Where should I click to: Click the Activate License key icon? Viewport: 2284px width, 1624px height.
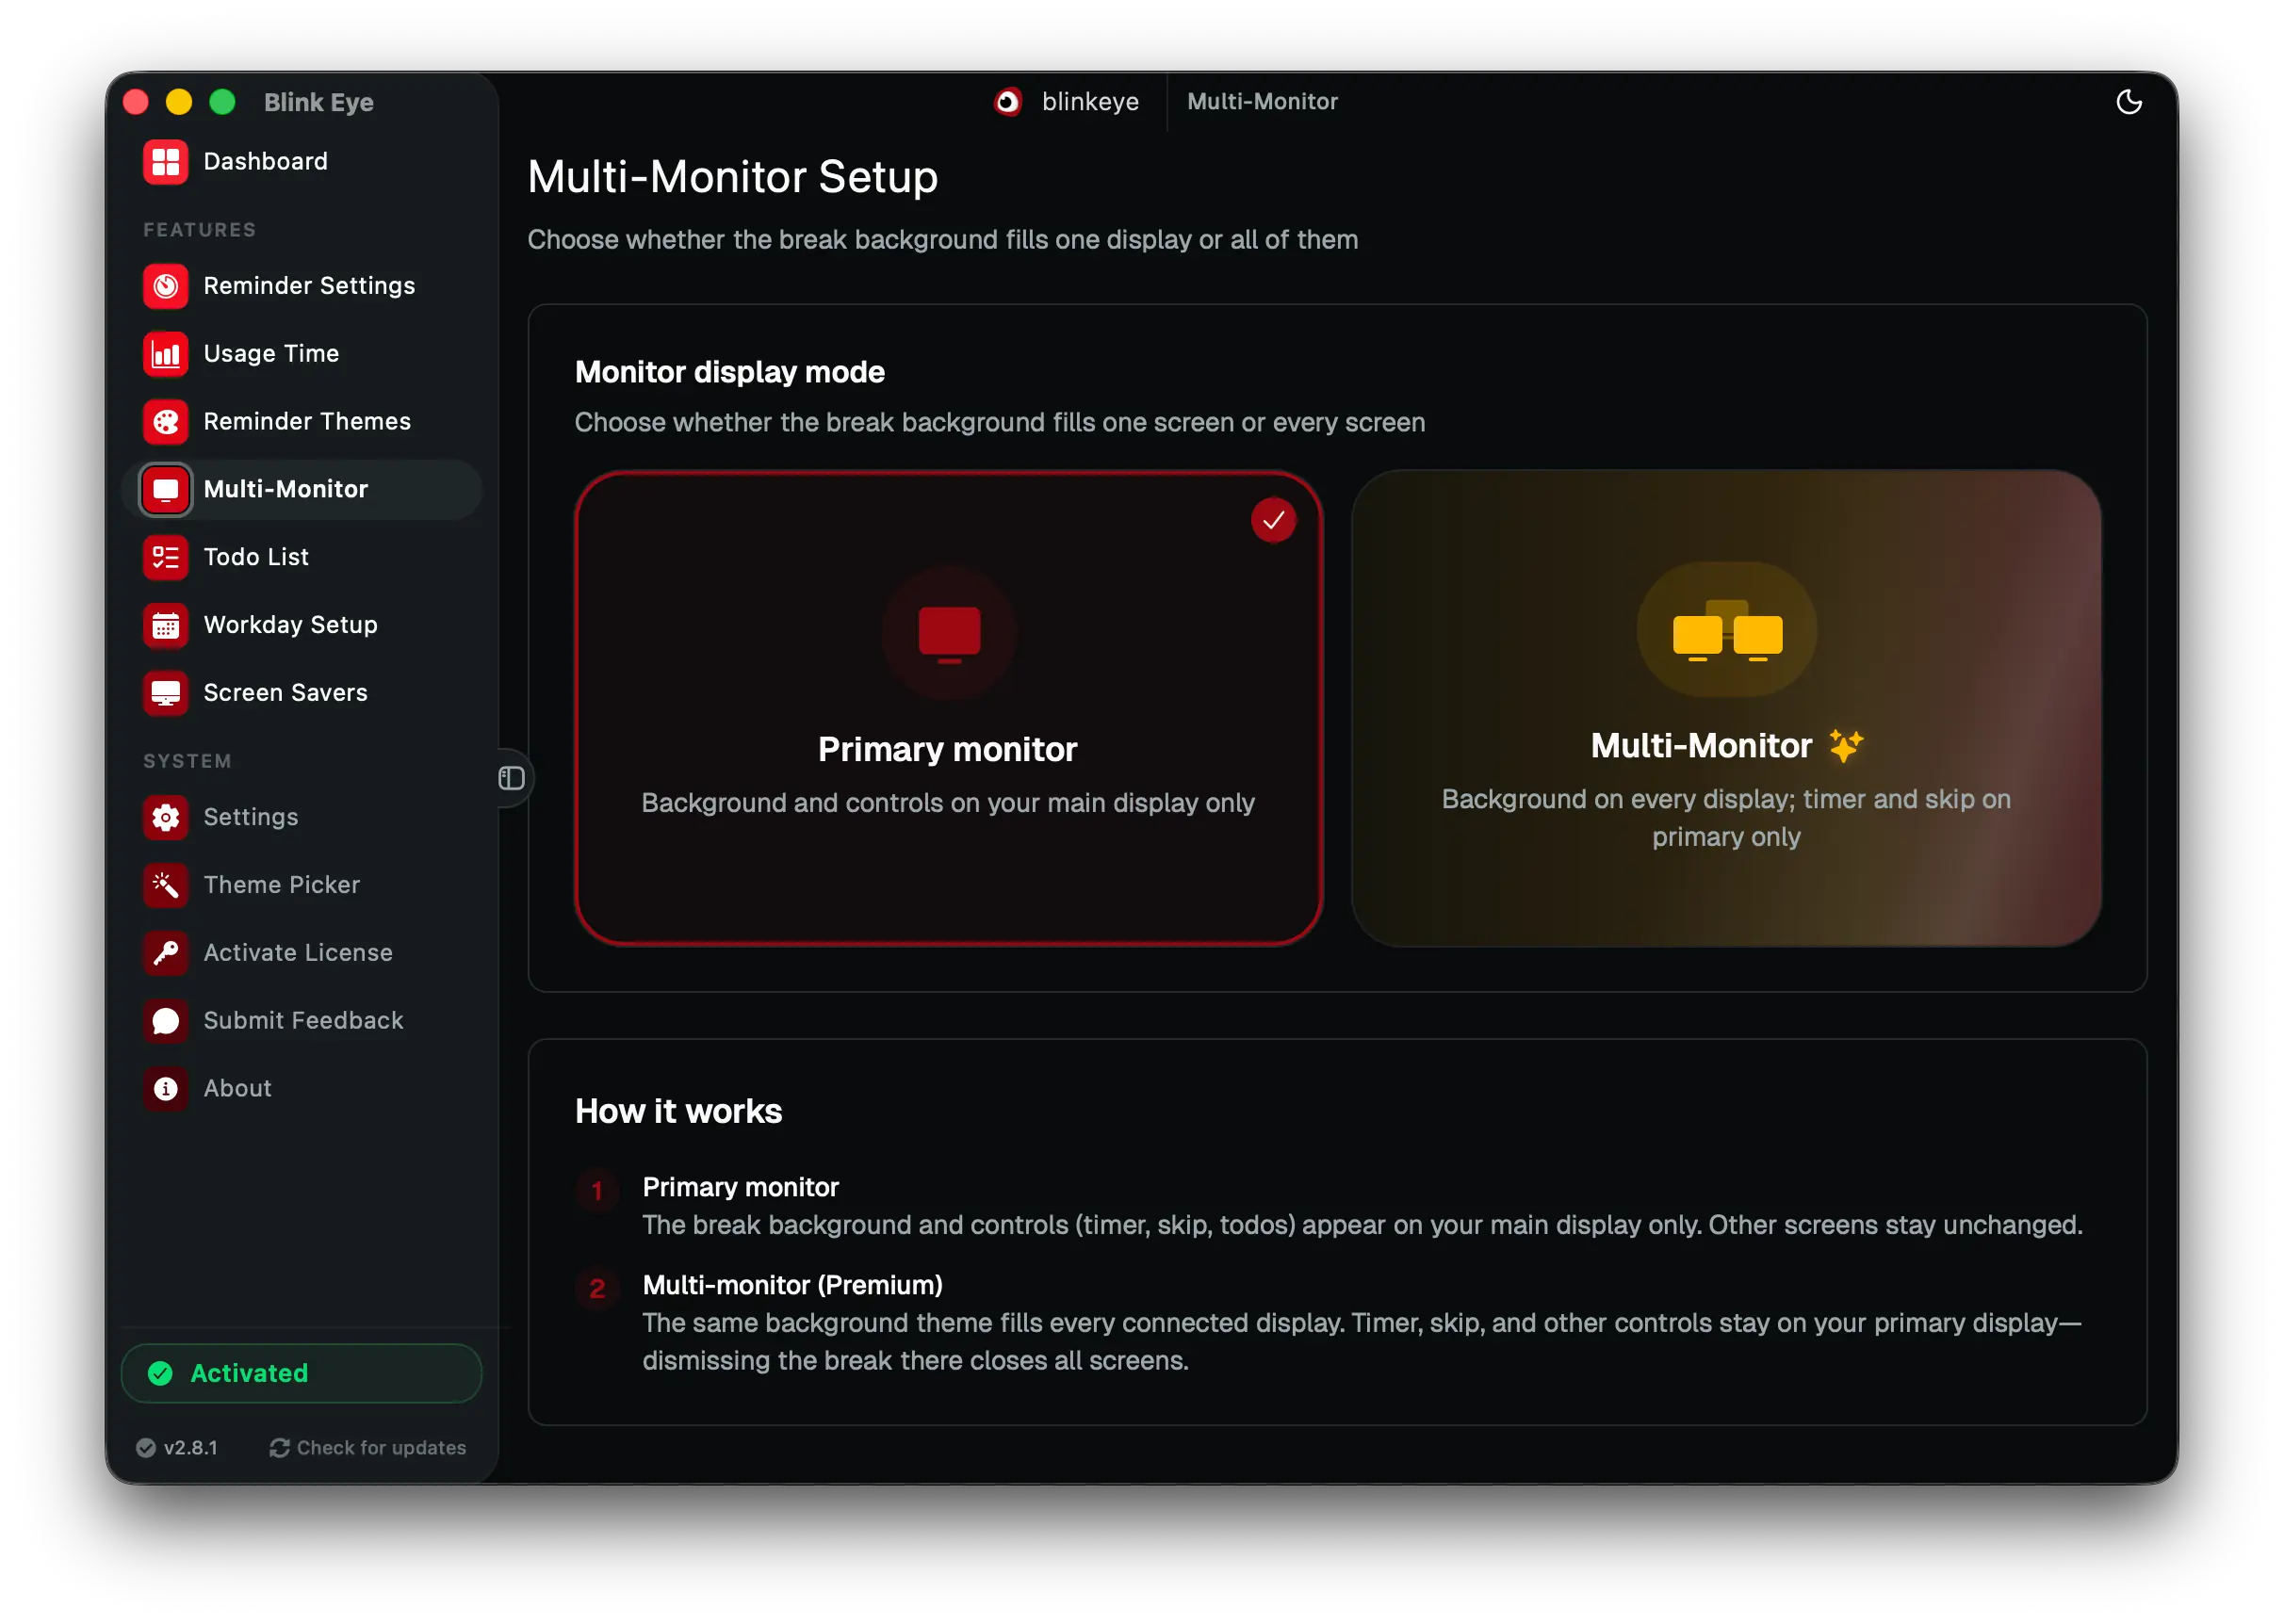(165, 954)
